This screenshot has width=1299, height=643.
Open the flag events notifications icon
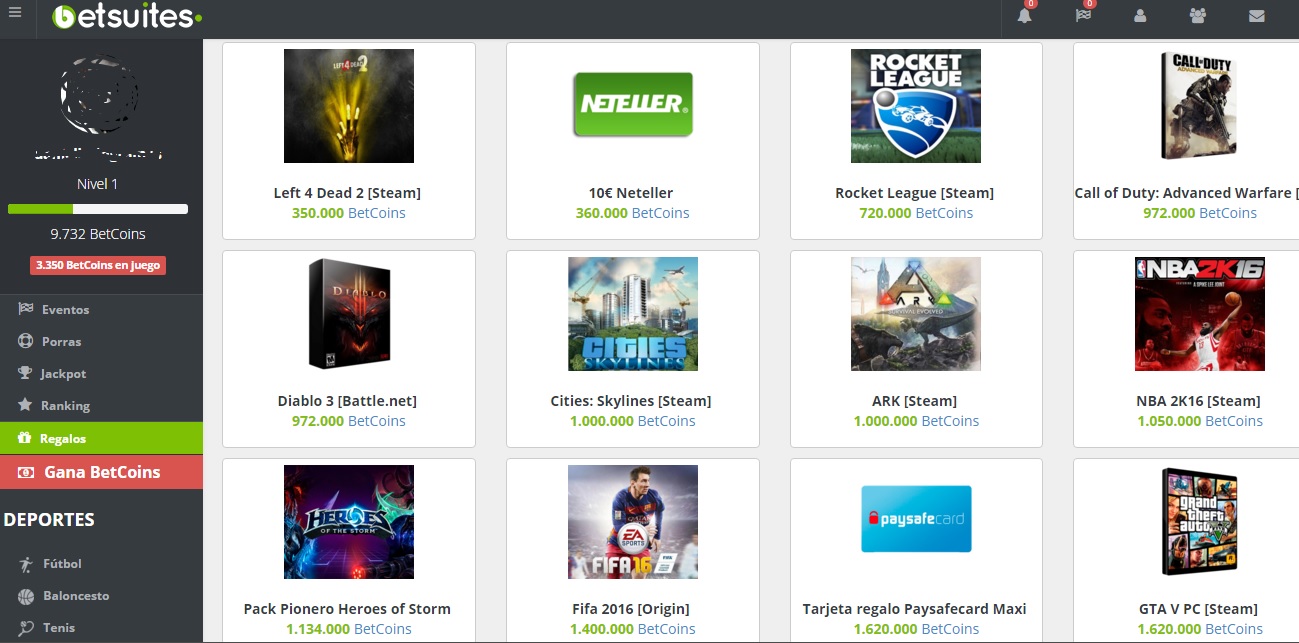(1083, 16)
